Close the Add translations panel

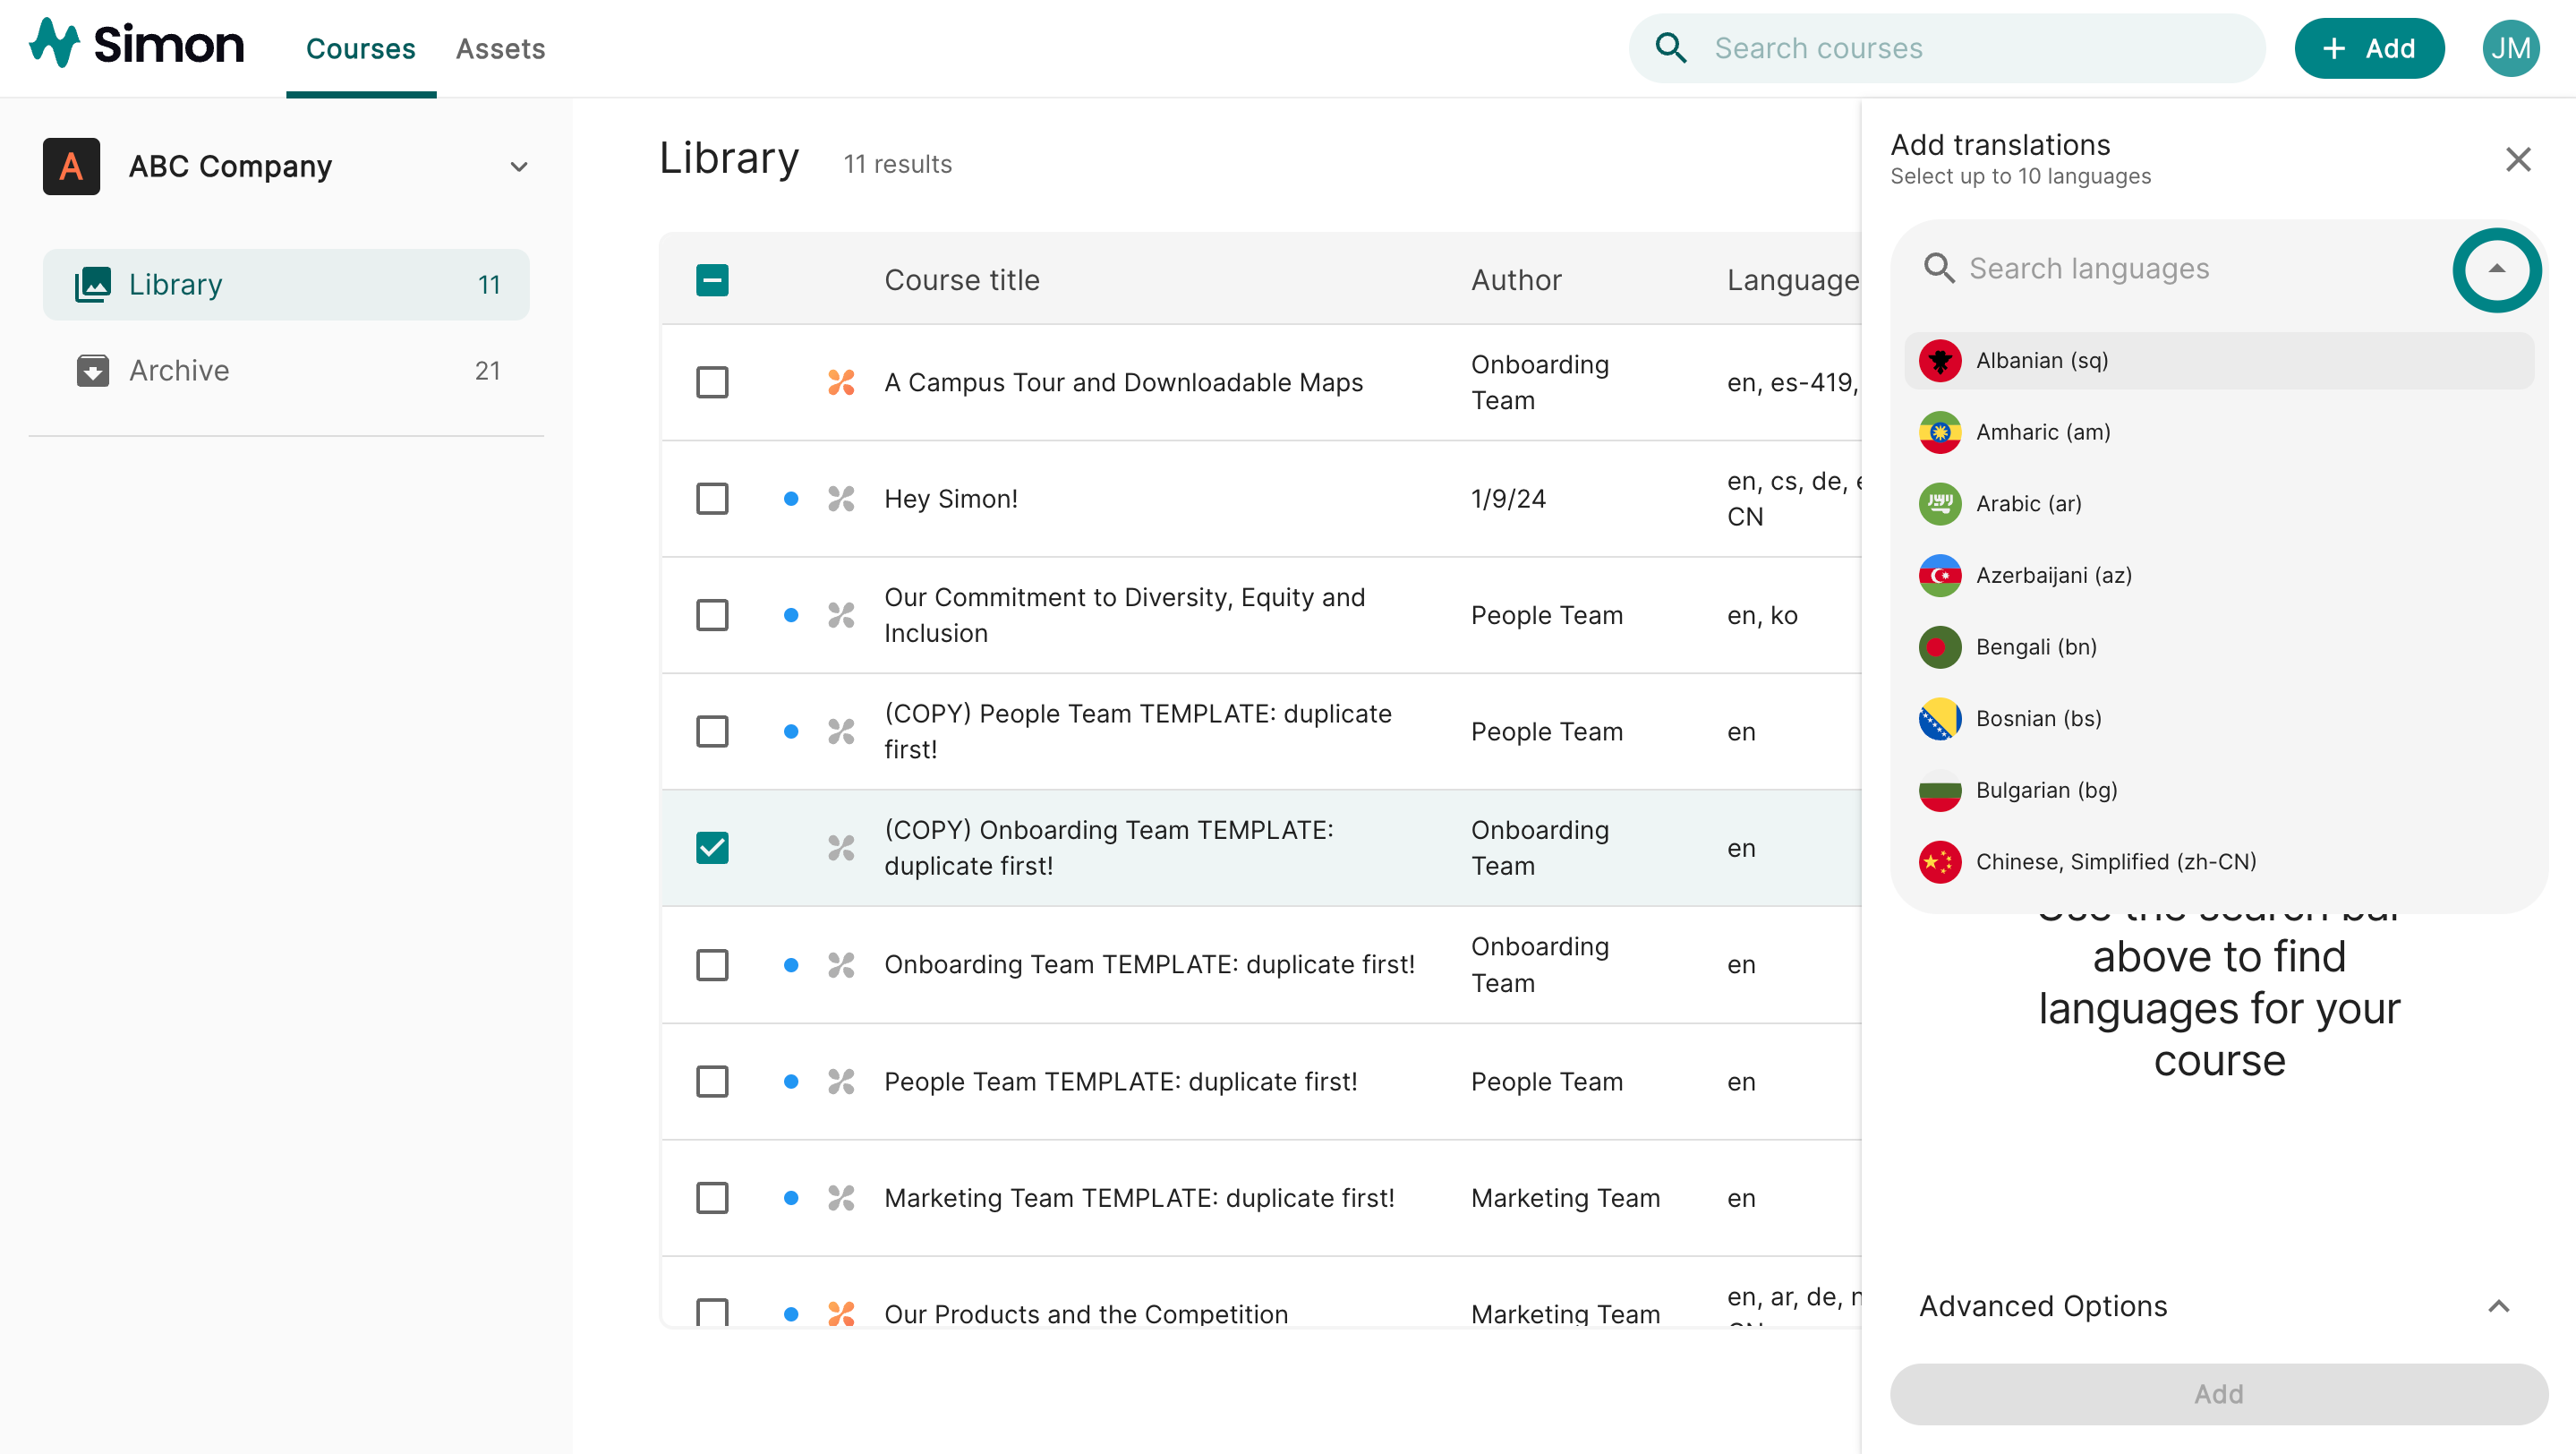2518,159
